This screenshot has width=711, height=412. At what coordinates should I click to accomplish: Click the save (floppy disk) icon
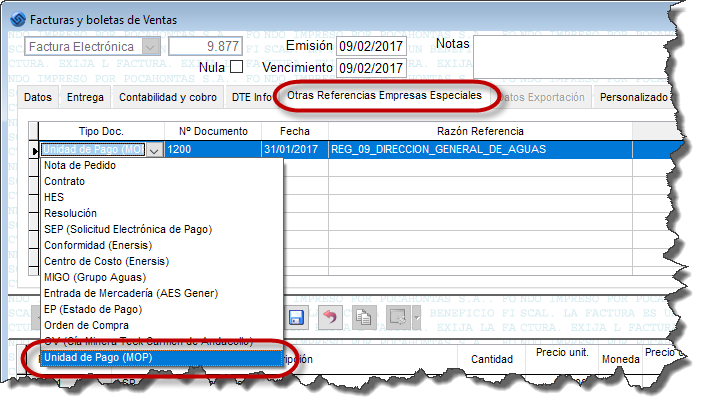[x=296, y=317]
